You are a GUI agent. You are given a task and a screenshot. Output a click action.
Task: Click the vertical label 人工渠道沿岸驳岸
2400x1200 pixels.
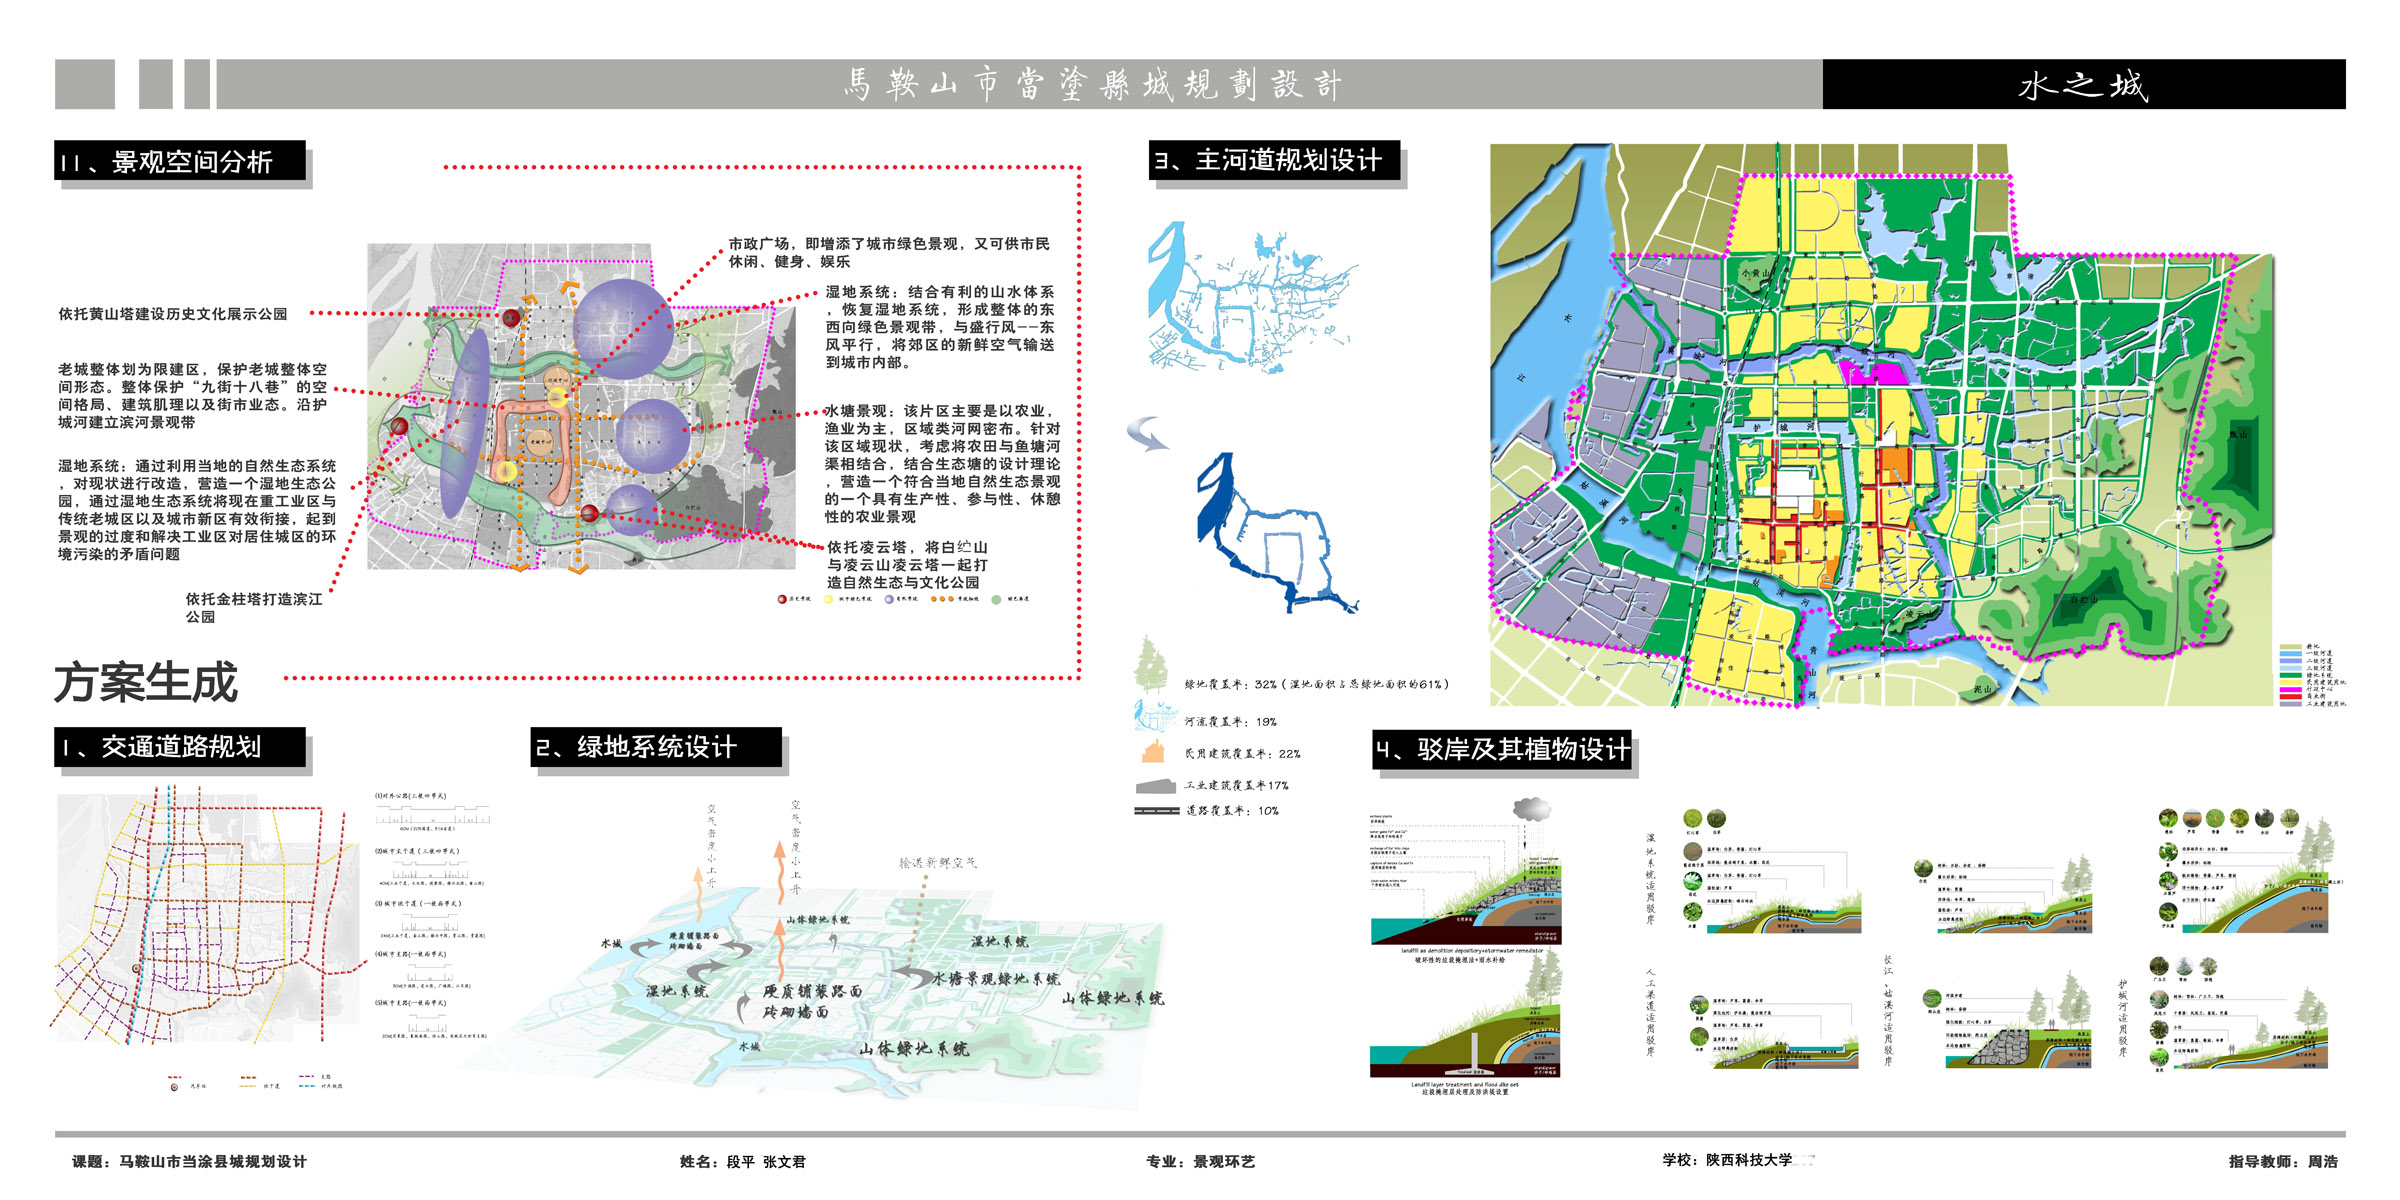point(1649,1012)
